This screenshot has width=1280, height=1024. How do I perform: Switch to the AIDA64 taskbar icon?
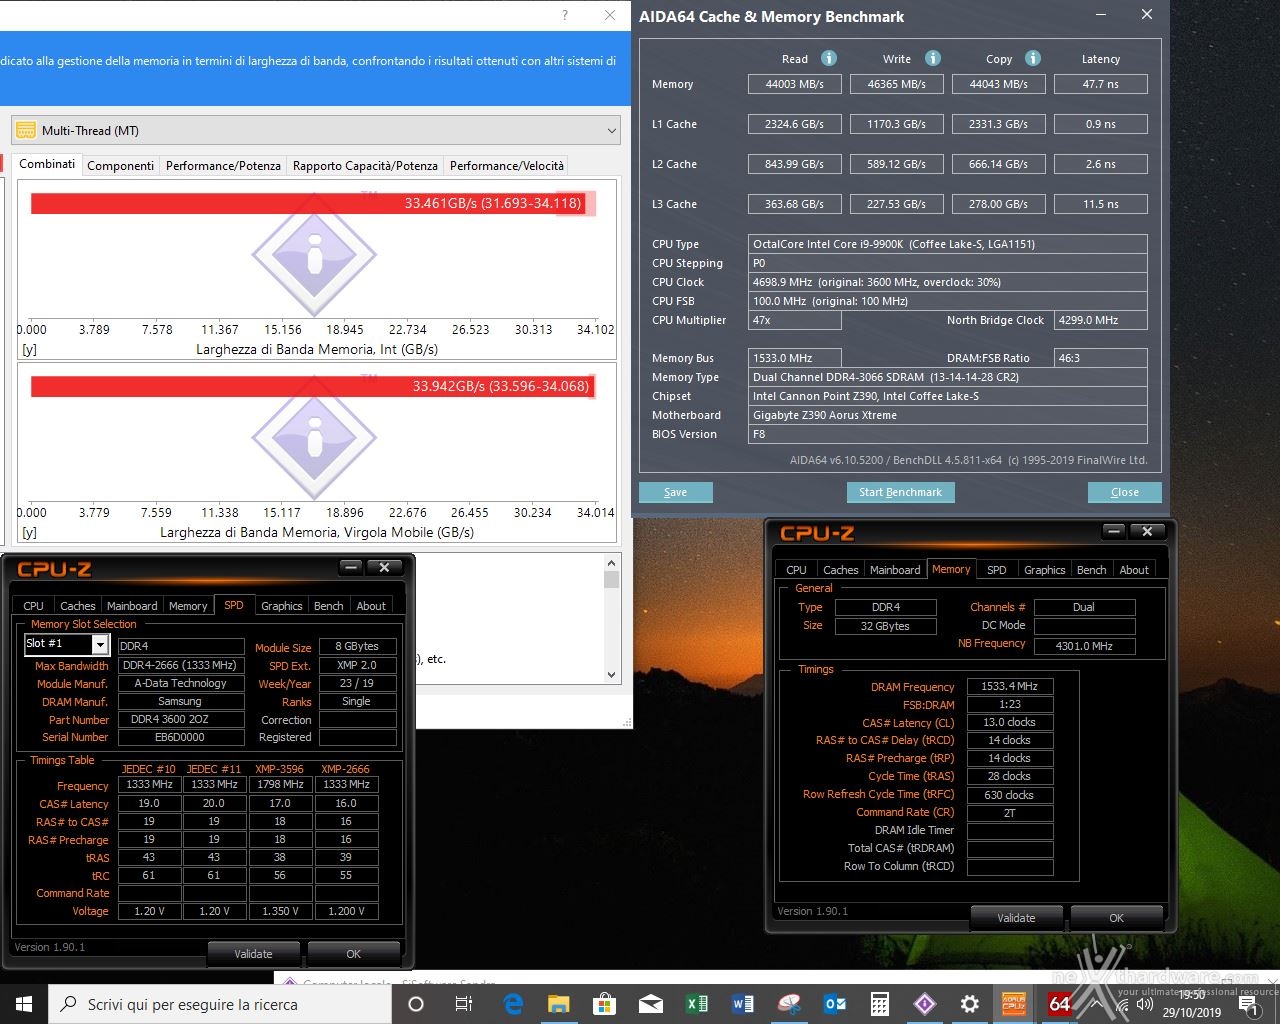1060,1004
